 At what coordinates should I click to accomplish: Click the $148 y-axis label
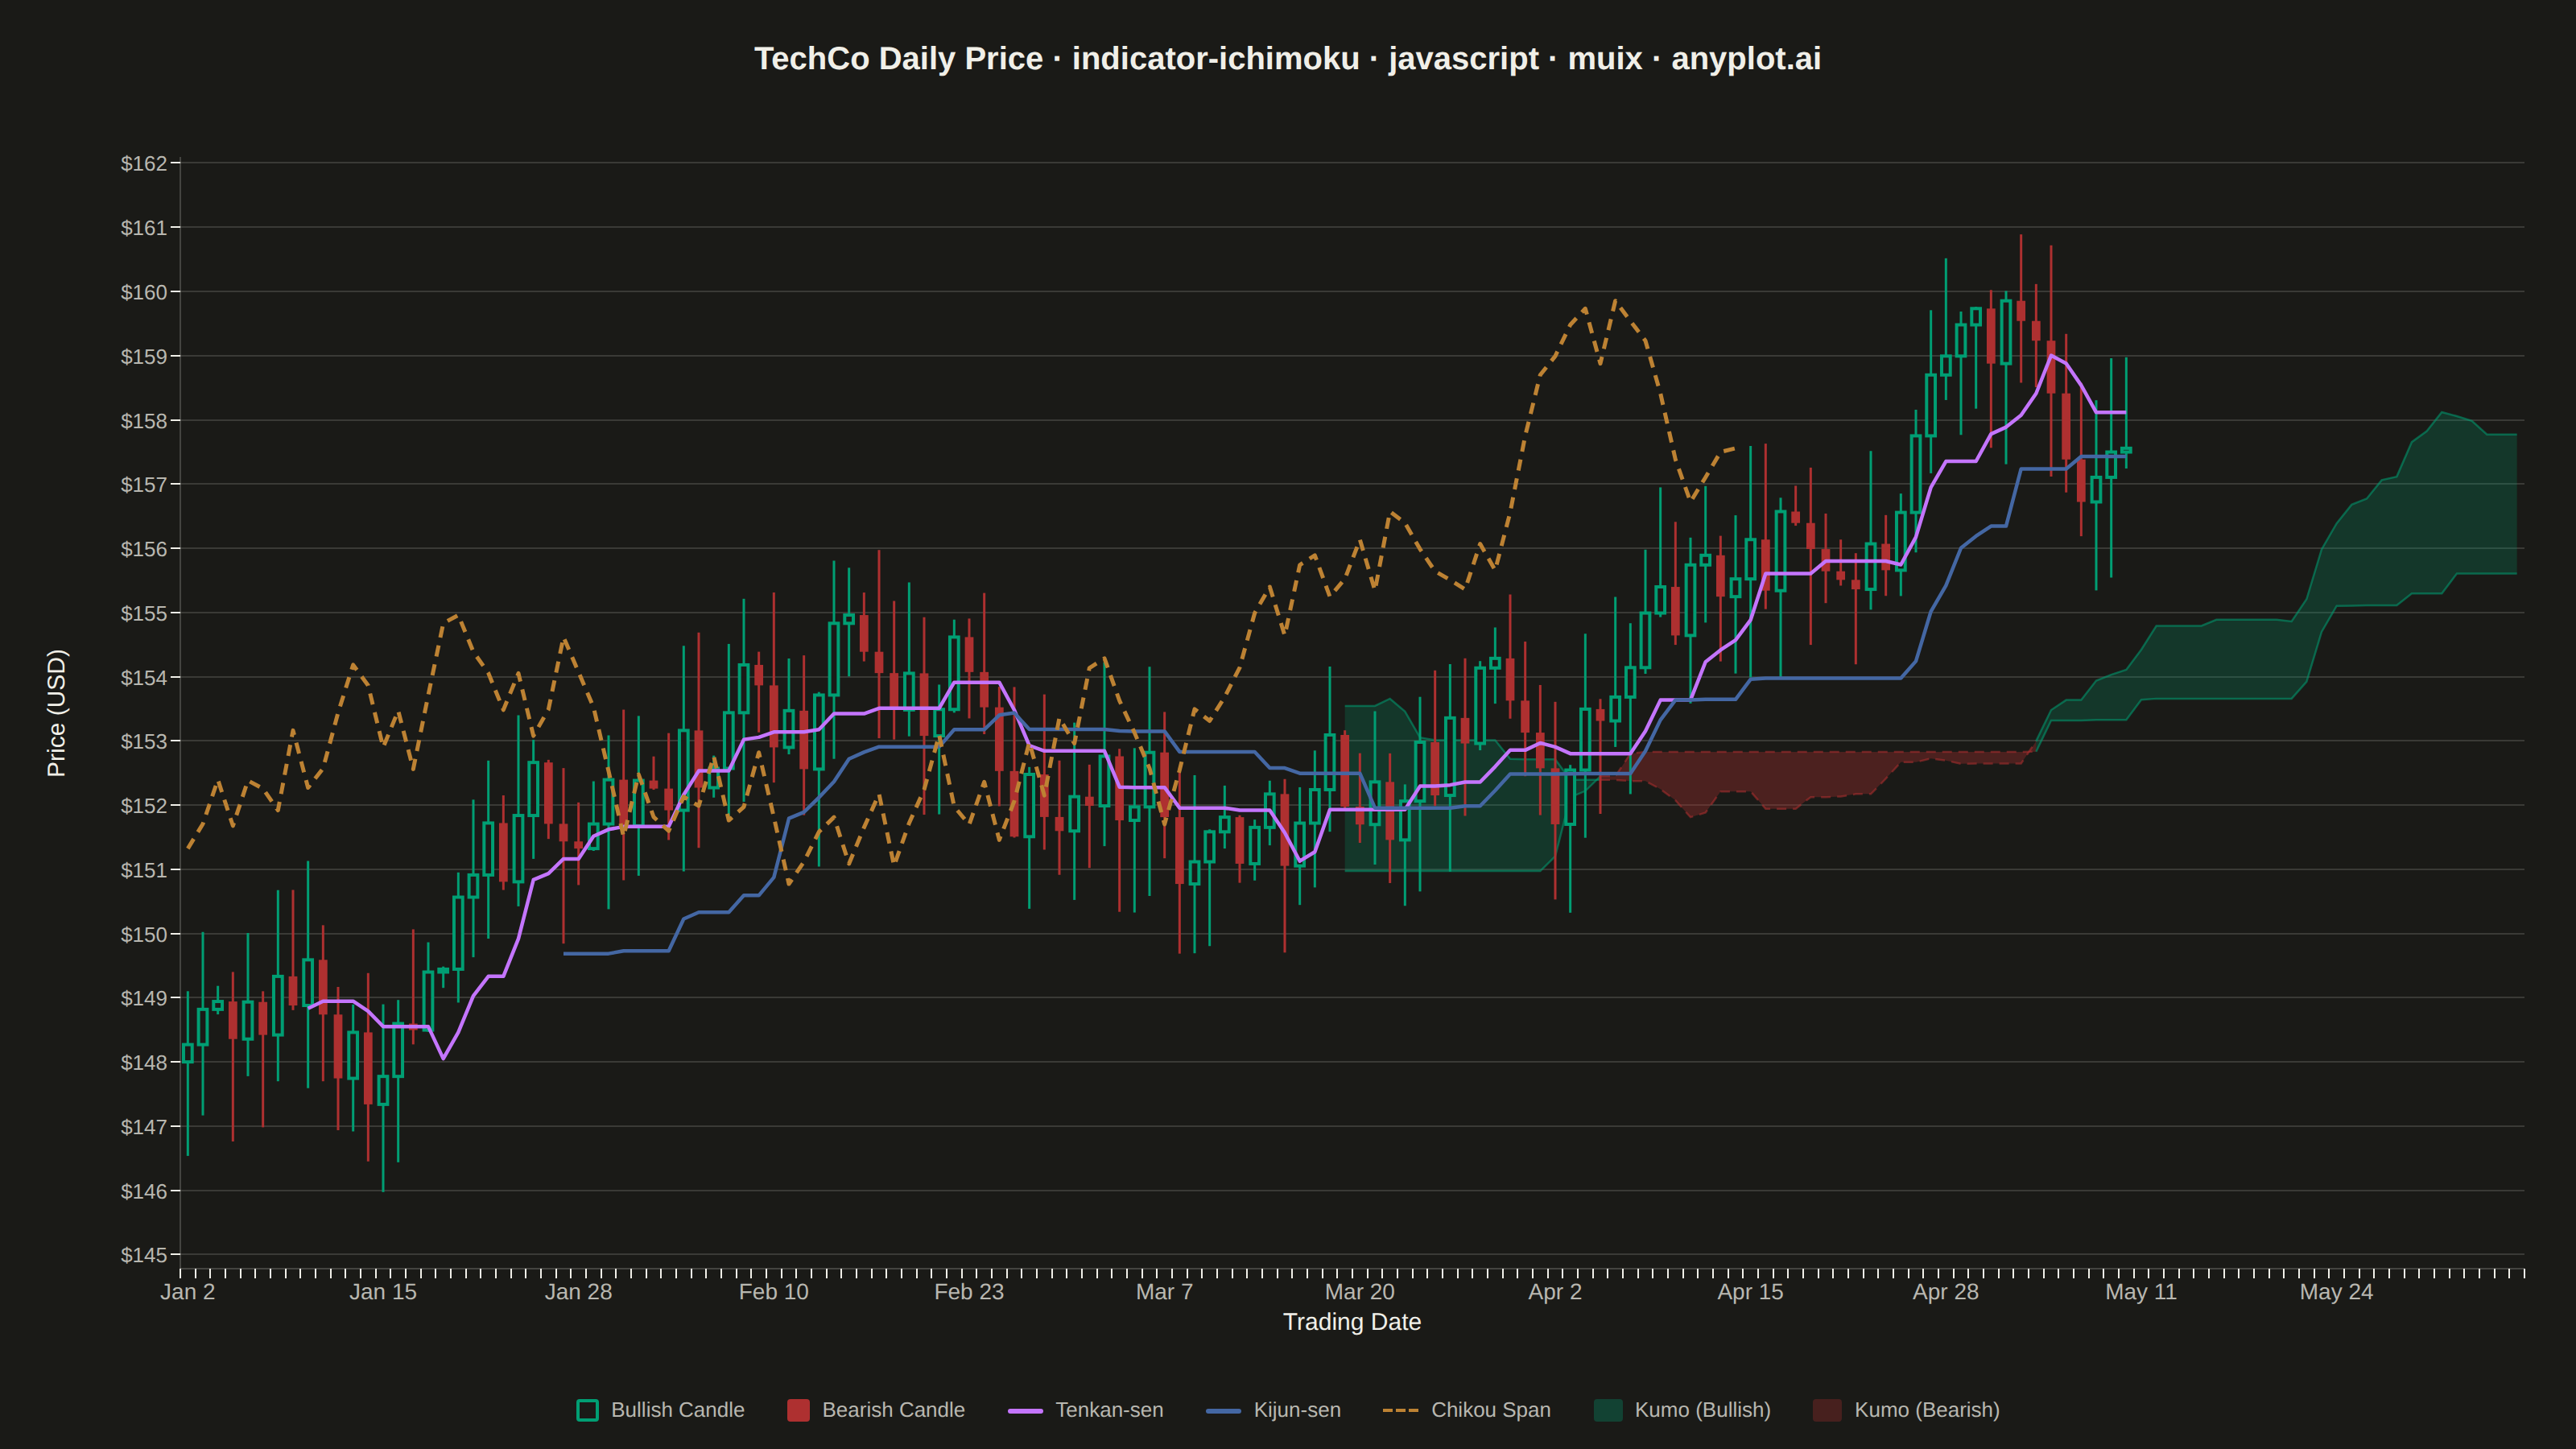click(144, 1062)
